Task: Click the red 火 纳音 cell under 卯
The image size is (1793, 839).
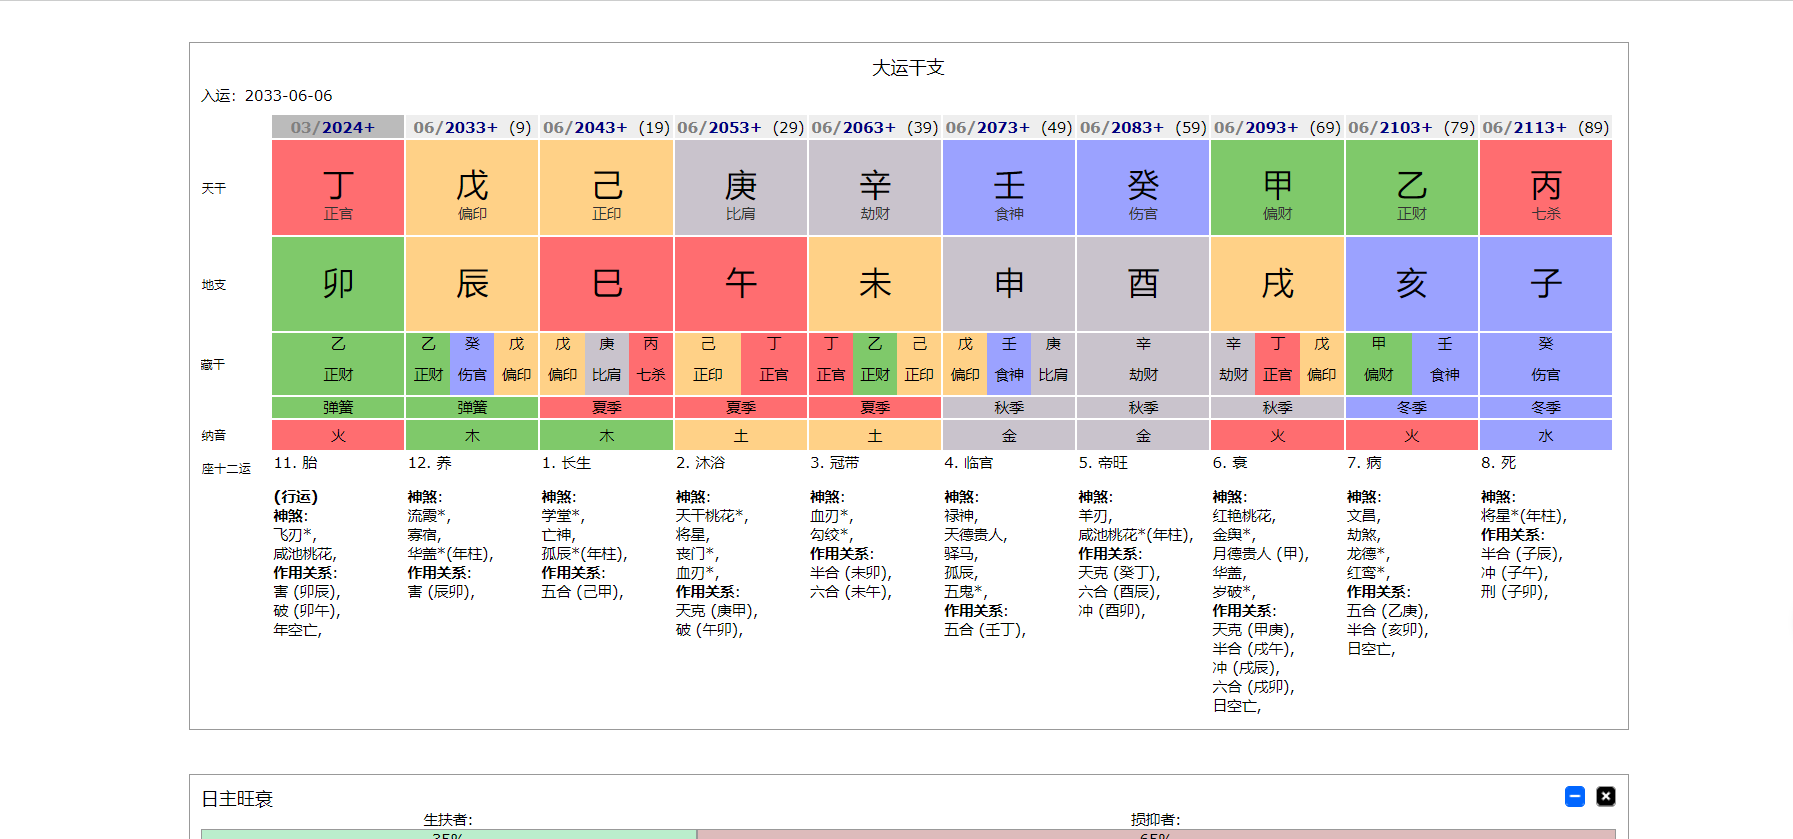Action: 338,436
